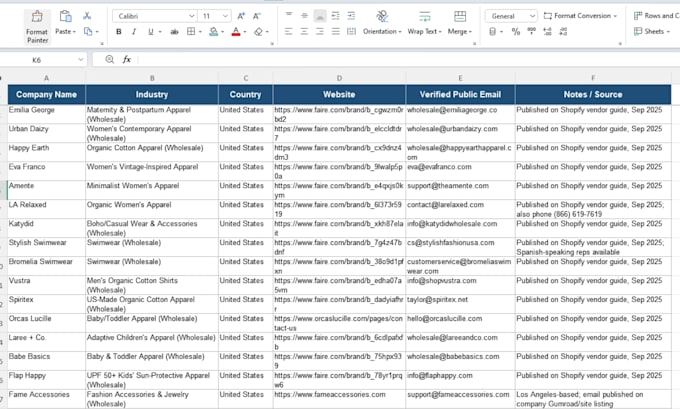Open the Sheets menu
The image size is (680, 409).
pyautogui.click(x=652, y=32)
